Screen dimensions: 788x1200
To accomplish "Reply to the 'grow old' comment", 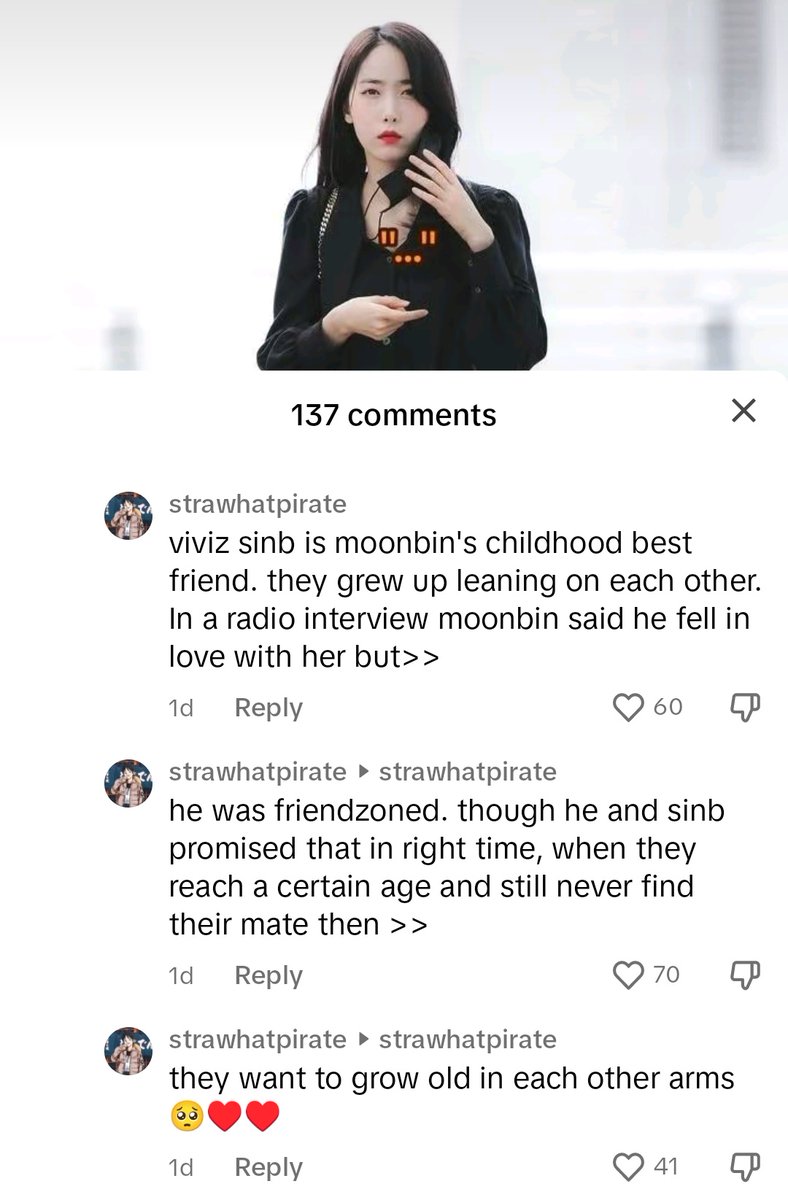I will [x=268, y=1166].
